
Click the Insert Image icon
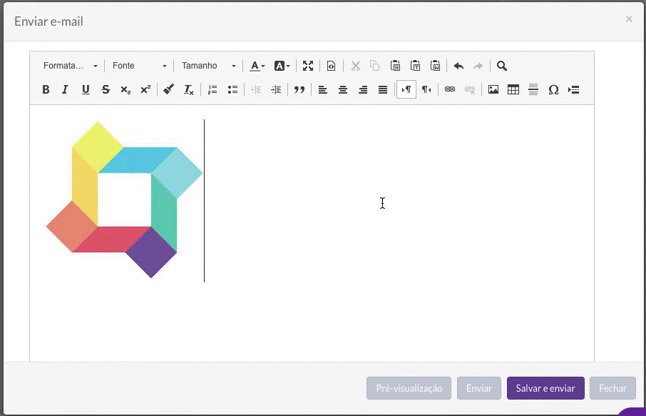pos(493,89)
